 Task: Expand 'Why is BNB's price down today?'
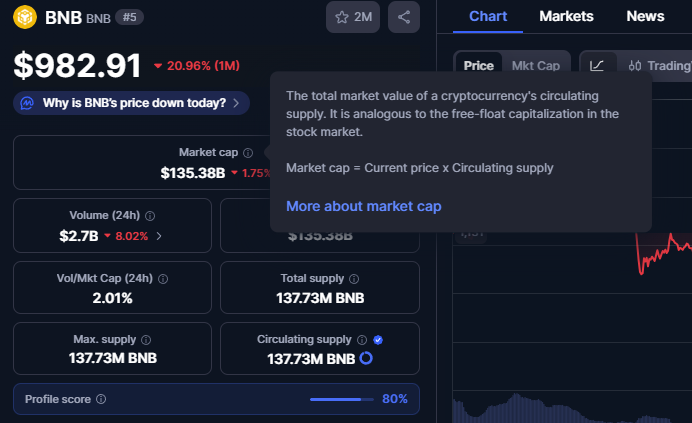click(x=132, y=102)
